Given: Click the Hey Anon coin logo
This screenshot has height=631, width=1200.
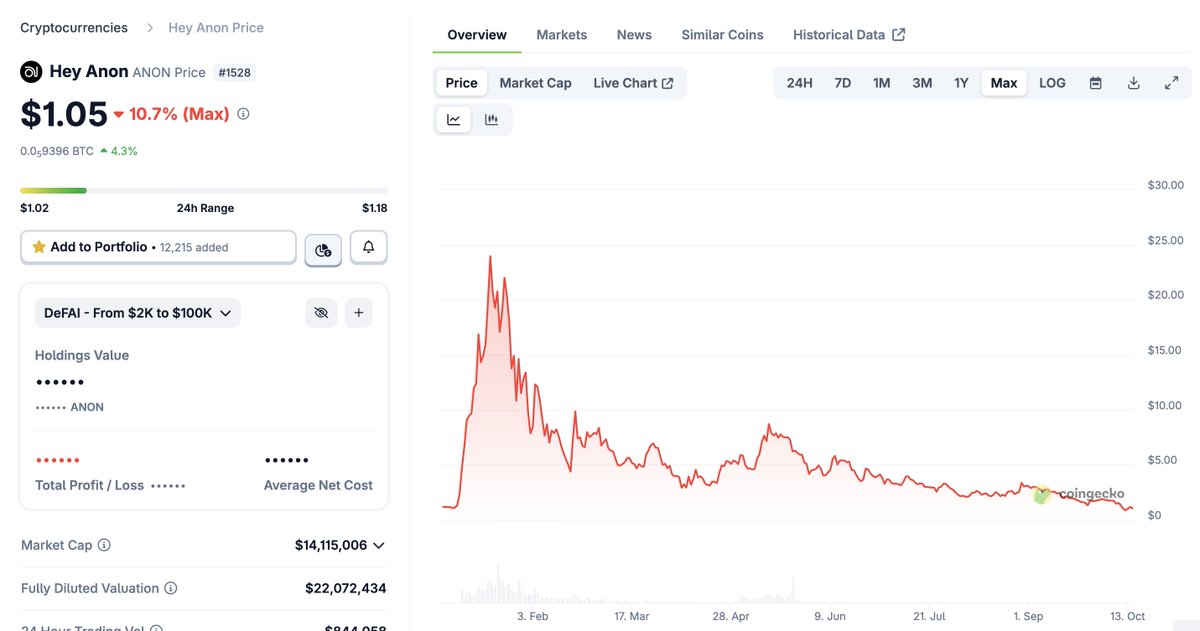Looking at the screenshot, I should click(x=31, y=72).
